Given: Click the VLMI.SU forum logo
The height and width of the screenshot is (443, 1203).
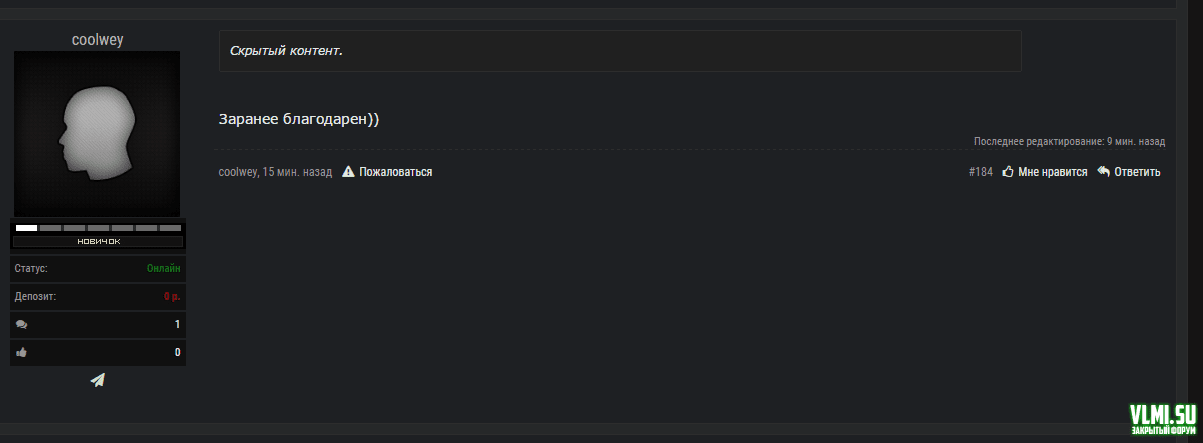Looking at the screenshot, I should (1162, 419).
